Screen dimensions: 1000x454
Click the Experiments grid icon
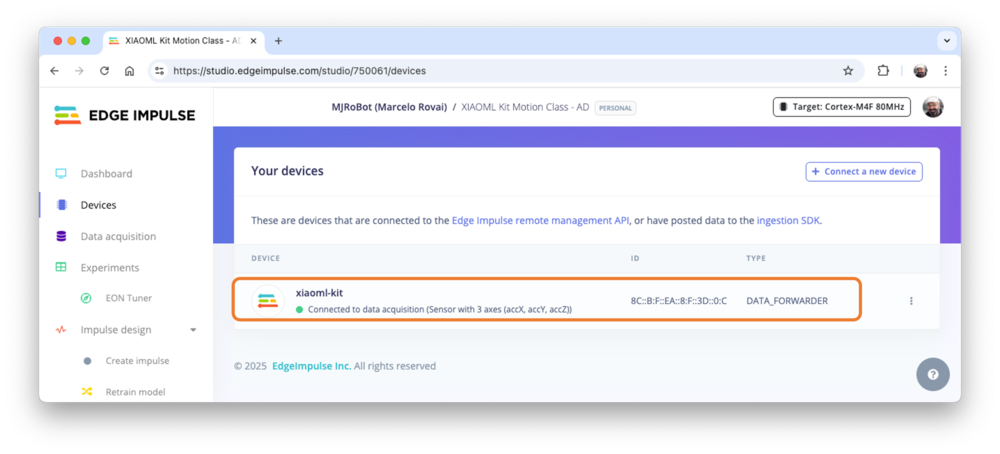point(61,268)
